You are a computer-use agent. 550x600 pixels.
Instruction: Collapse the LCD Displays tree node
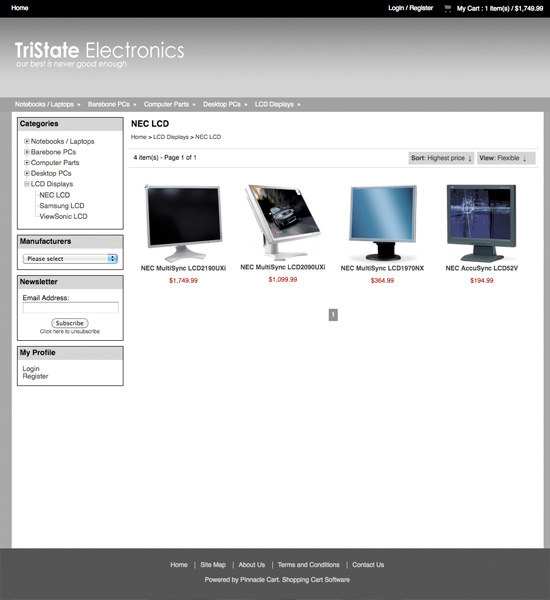click(x=27, y=184)
